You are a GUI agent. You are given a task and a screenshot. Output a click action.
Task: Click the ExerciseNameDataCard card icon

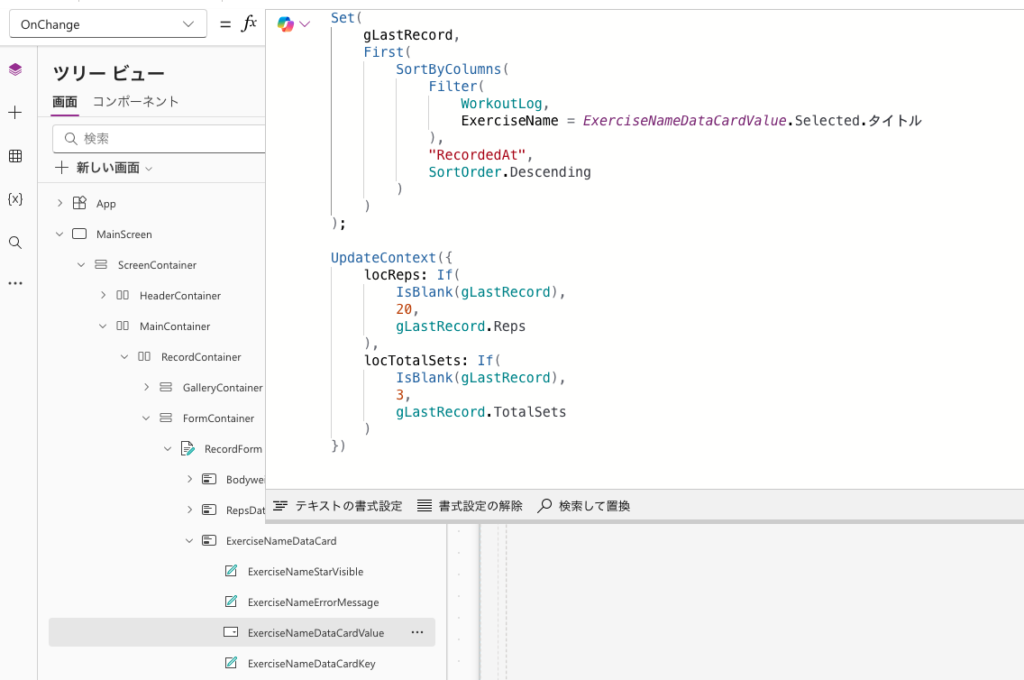point(209,541)
